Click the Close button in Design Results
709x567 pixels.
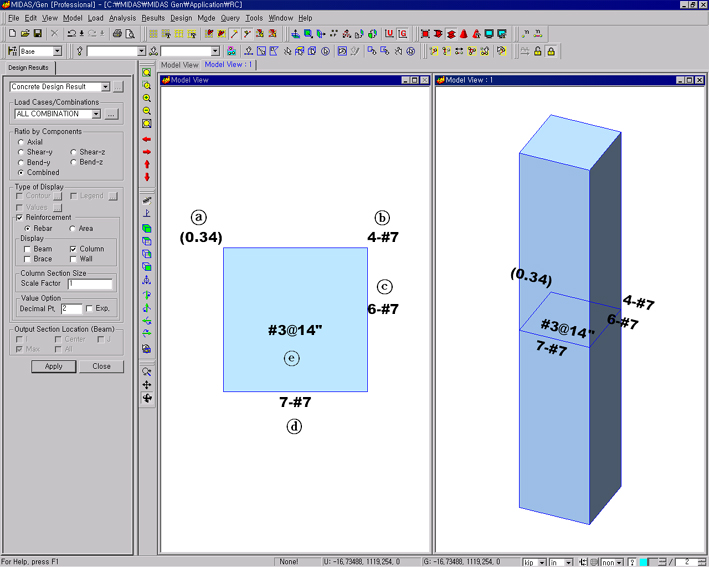pos(101,366)
